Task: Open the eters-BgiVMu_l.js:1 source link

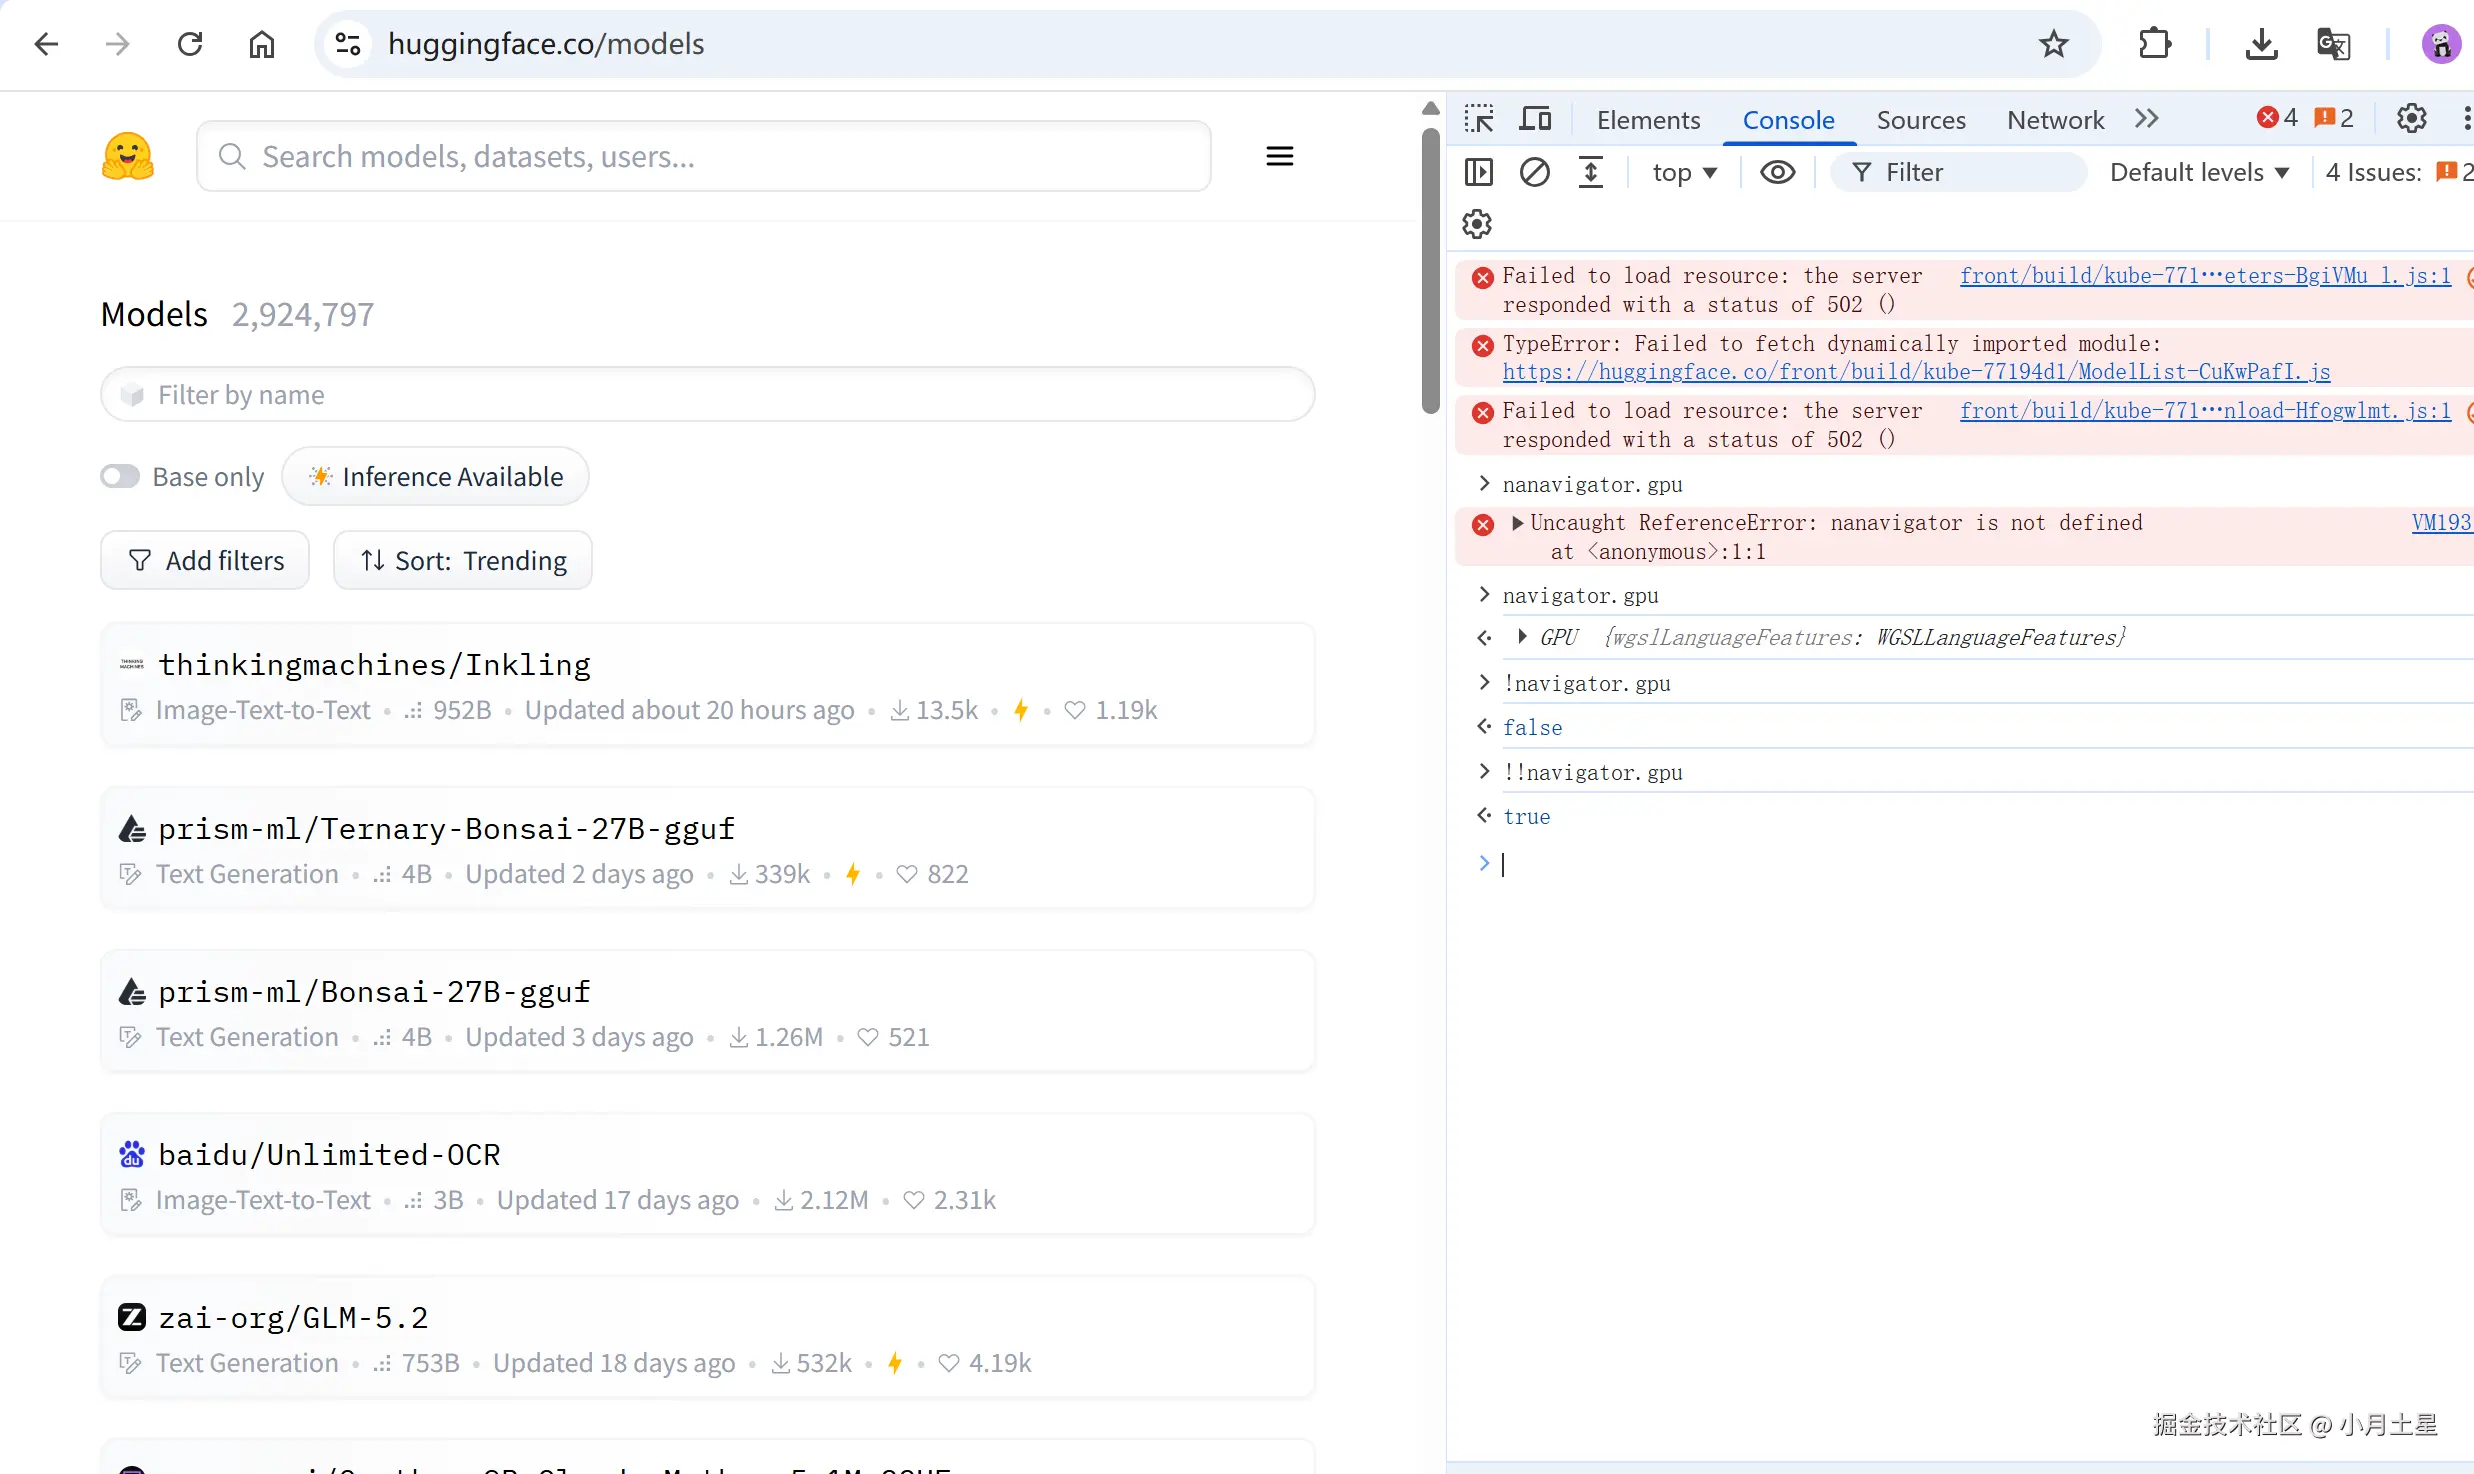Action: (x=2205, y=276)
